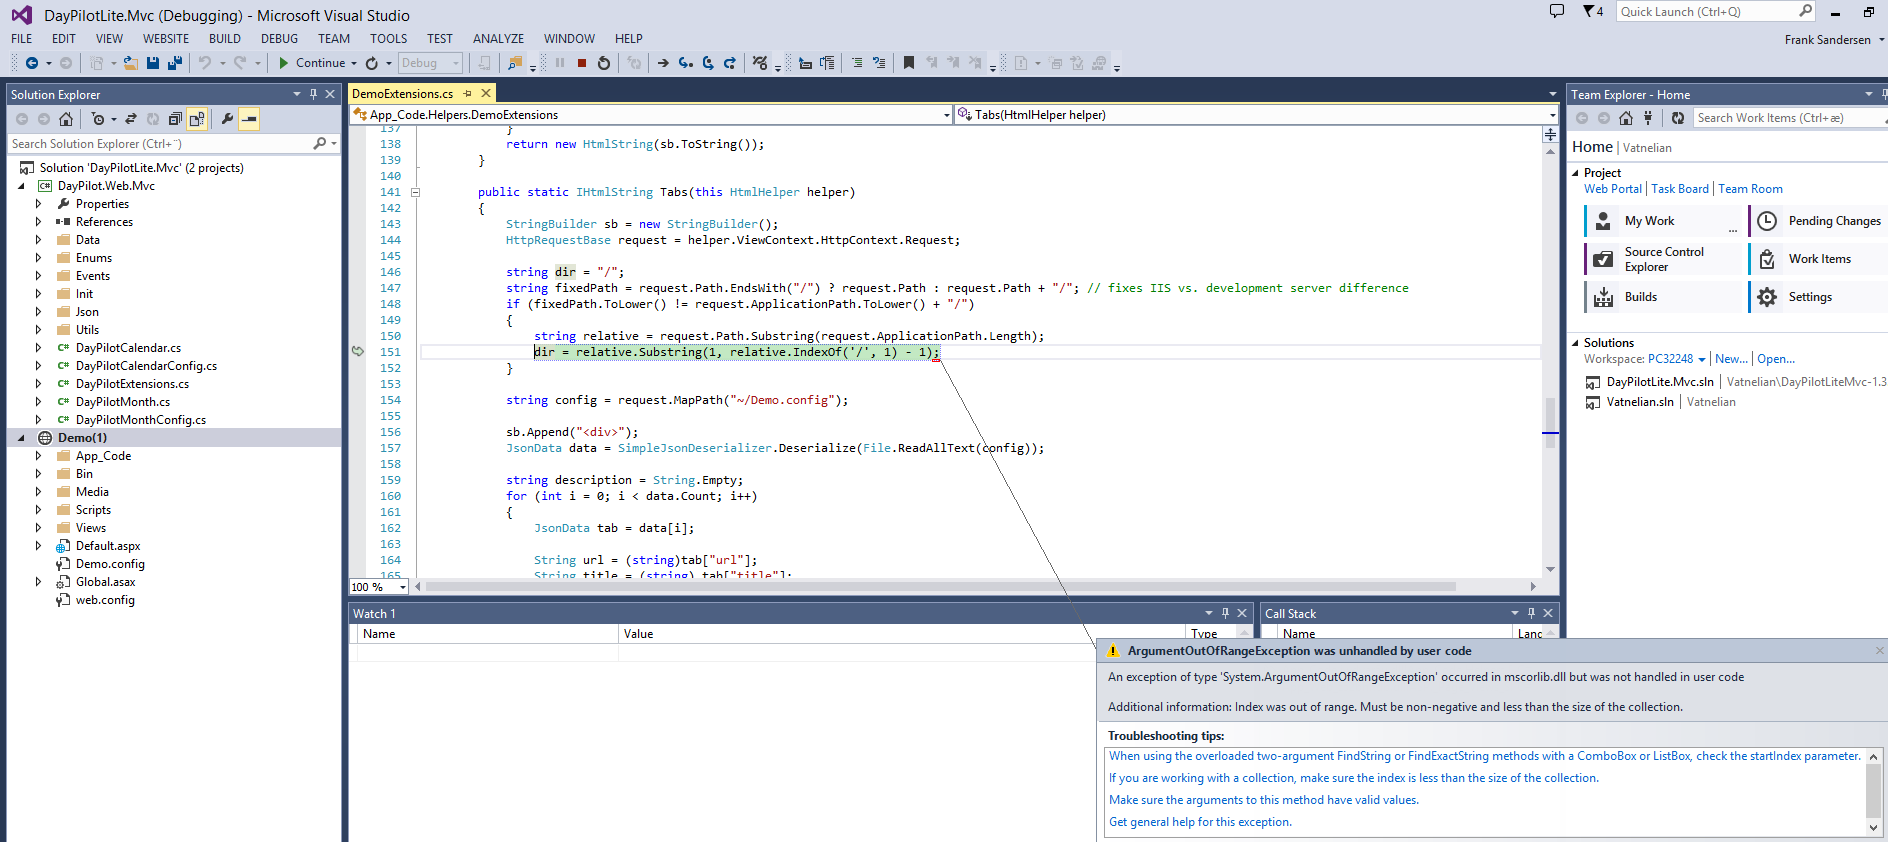Viewport: 1888px width, 842px height.
Task: Click the Save All toolbar icon
Action: (175, 63)
